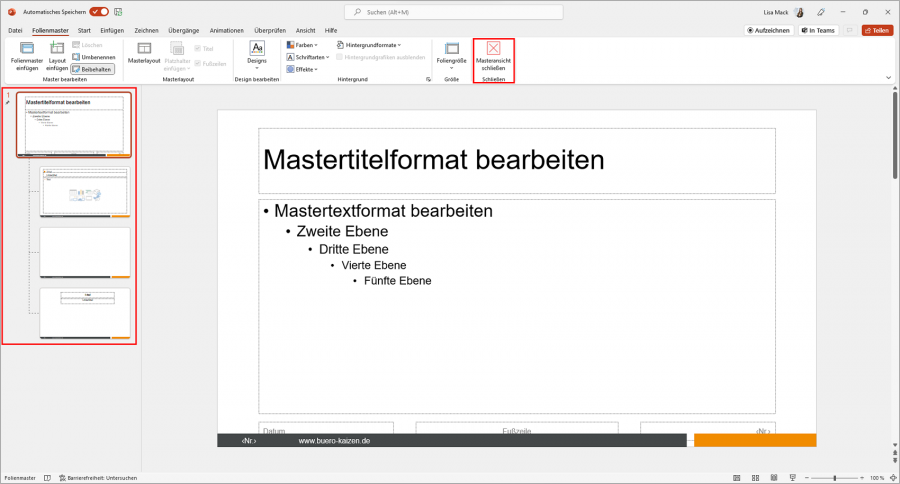Viewport: 900px width, 484px height.
Task: Select the second layout thumbnail
Action: (x=85, y=253)
